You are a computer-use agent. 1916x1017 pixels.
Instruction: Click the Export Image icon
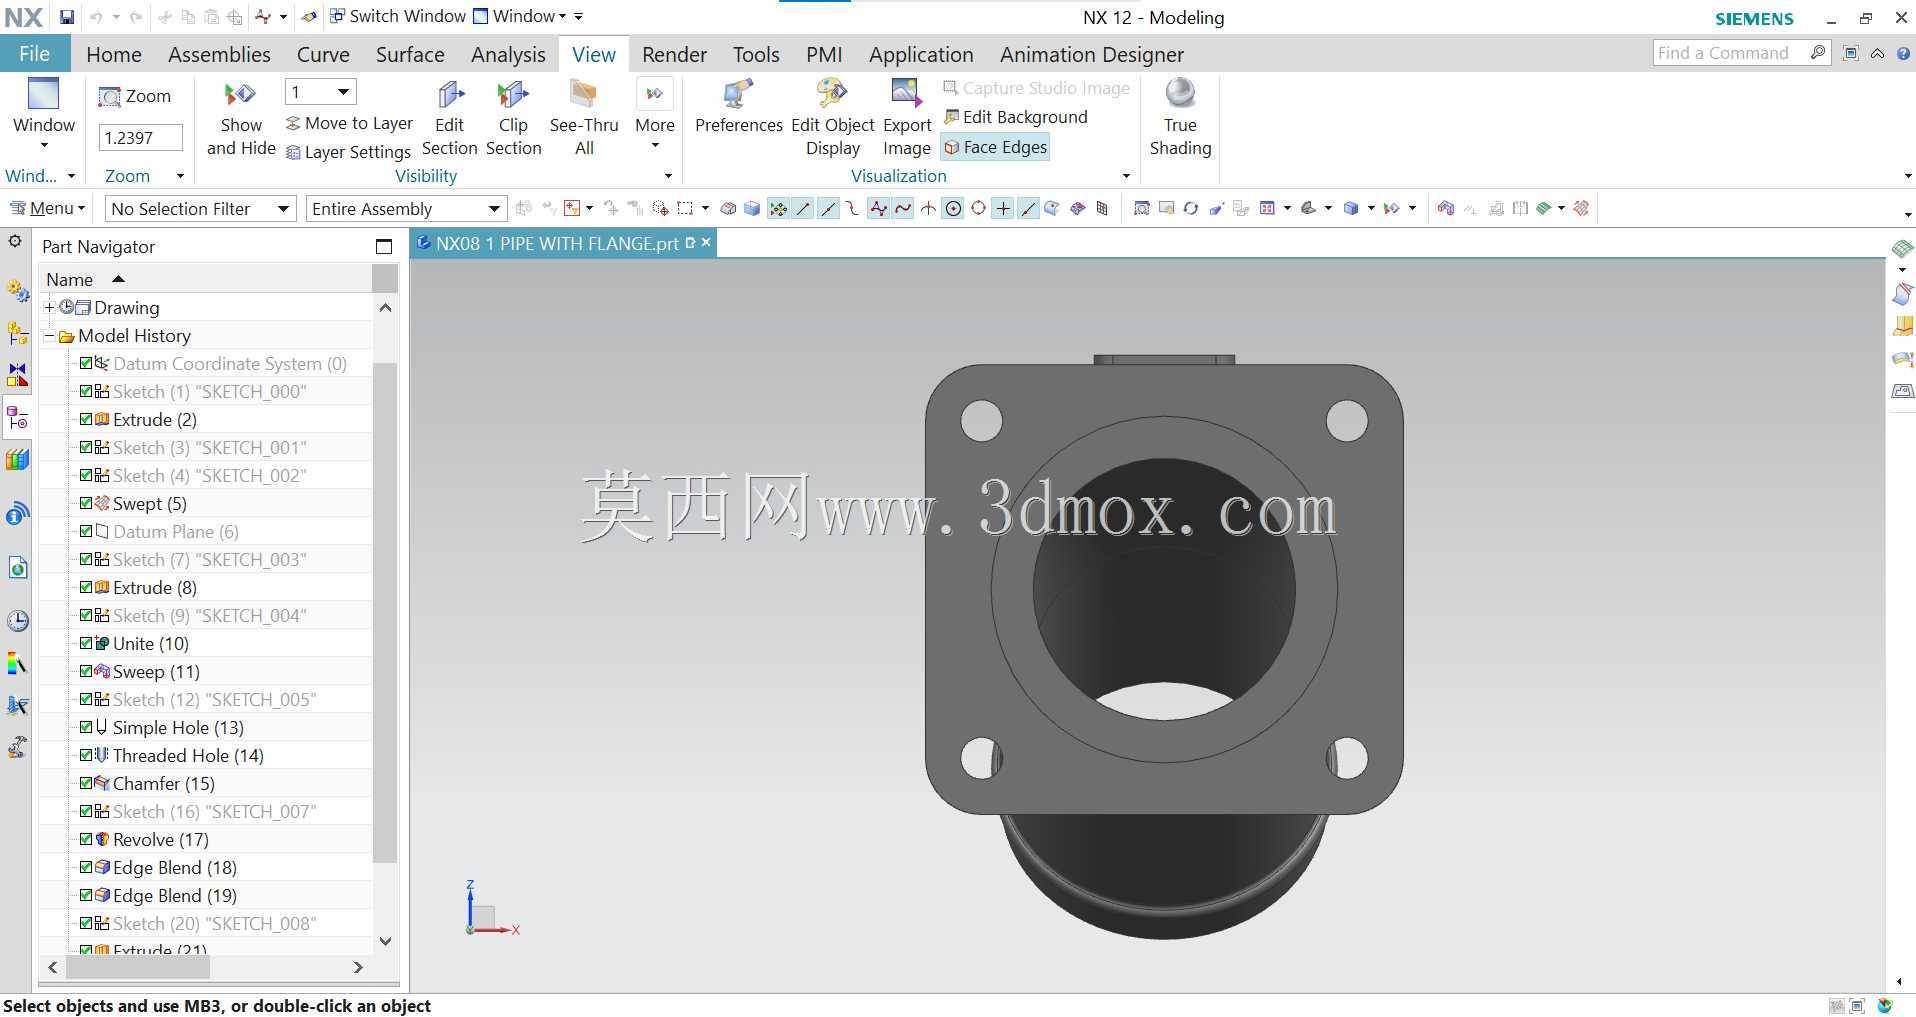click(x=907, y=95)
